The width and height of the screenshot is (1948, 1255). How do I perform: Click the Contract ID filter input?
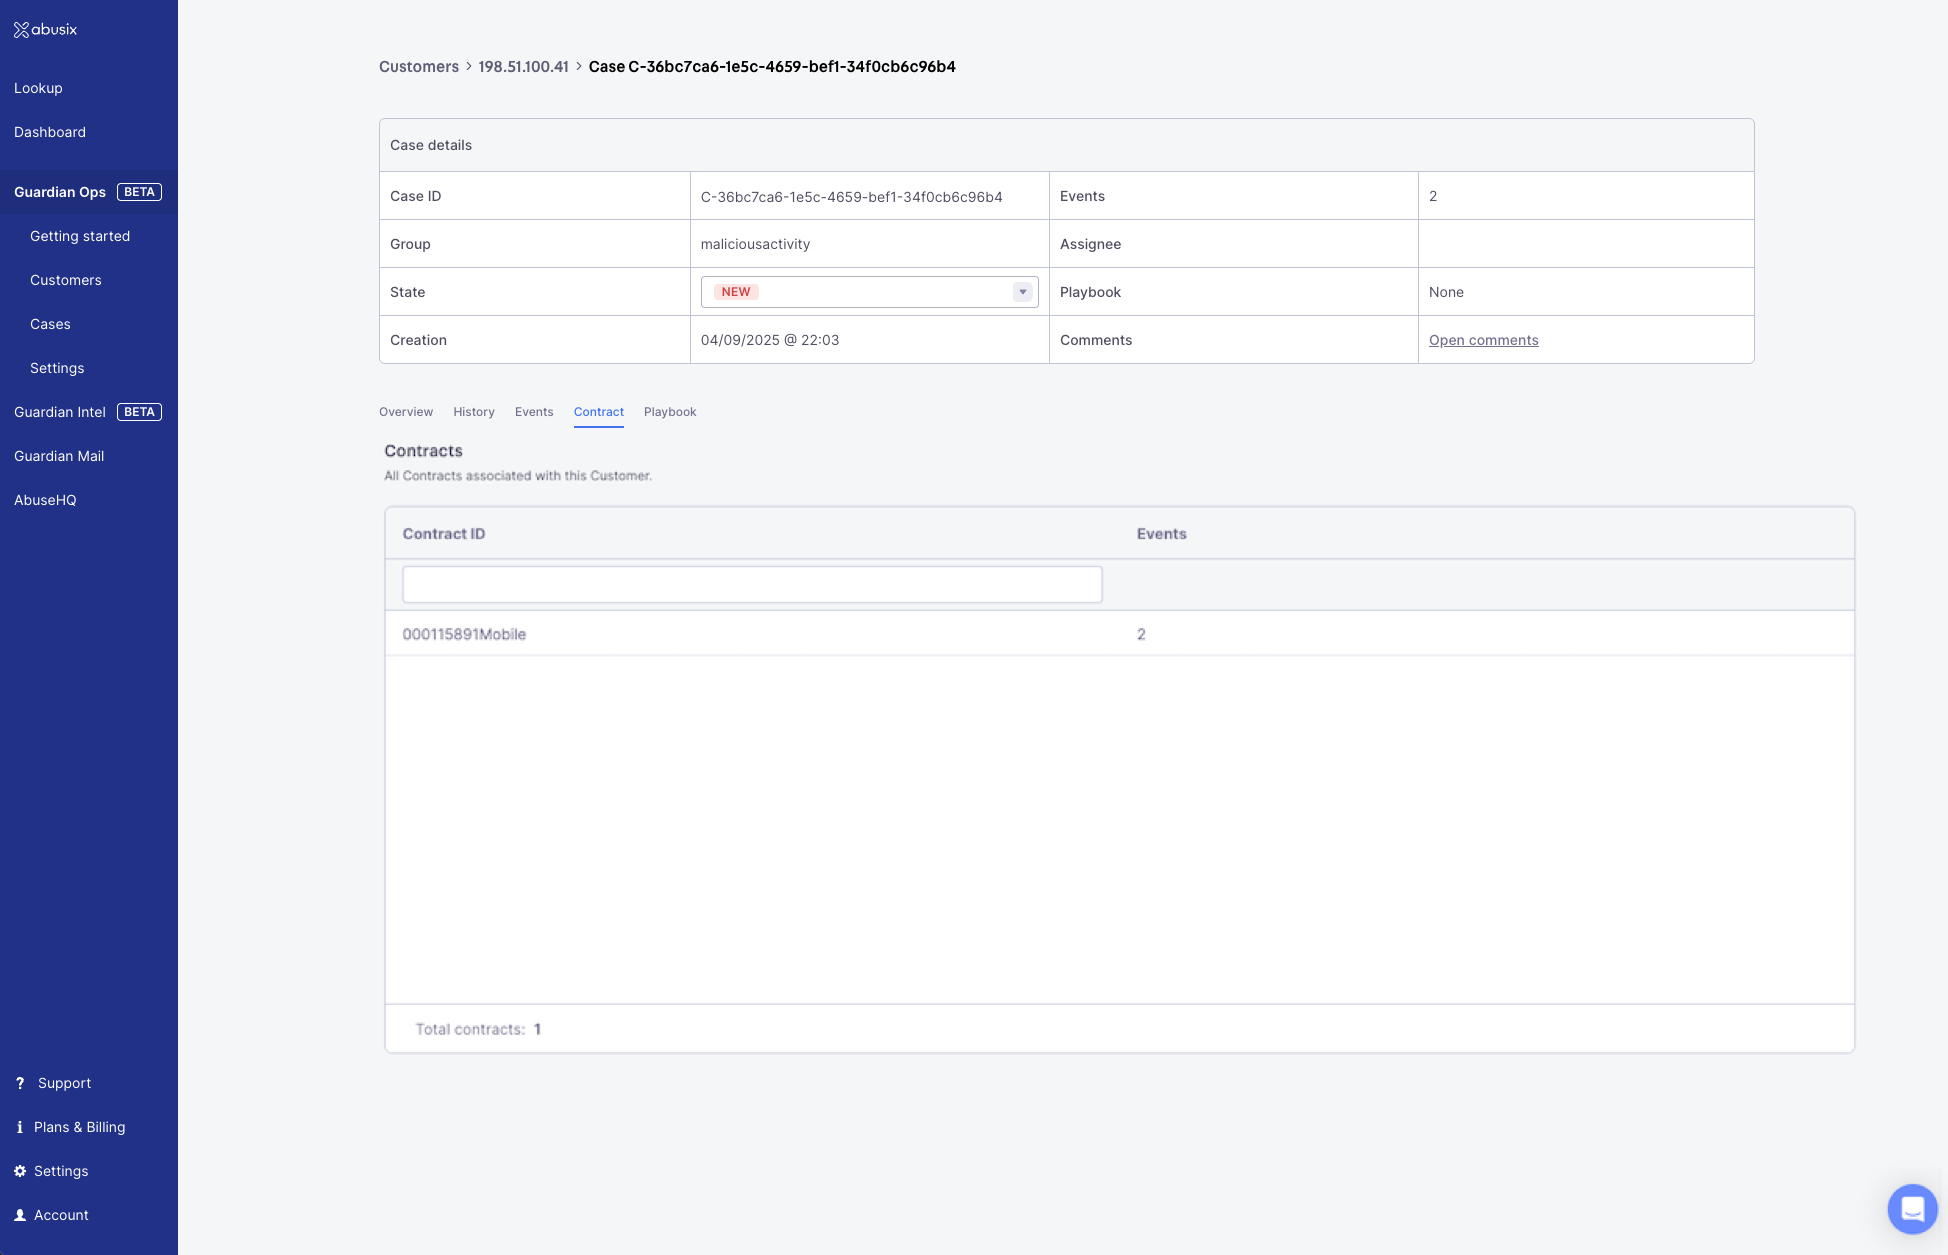point(752,585)
